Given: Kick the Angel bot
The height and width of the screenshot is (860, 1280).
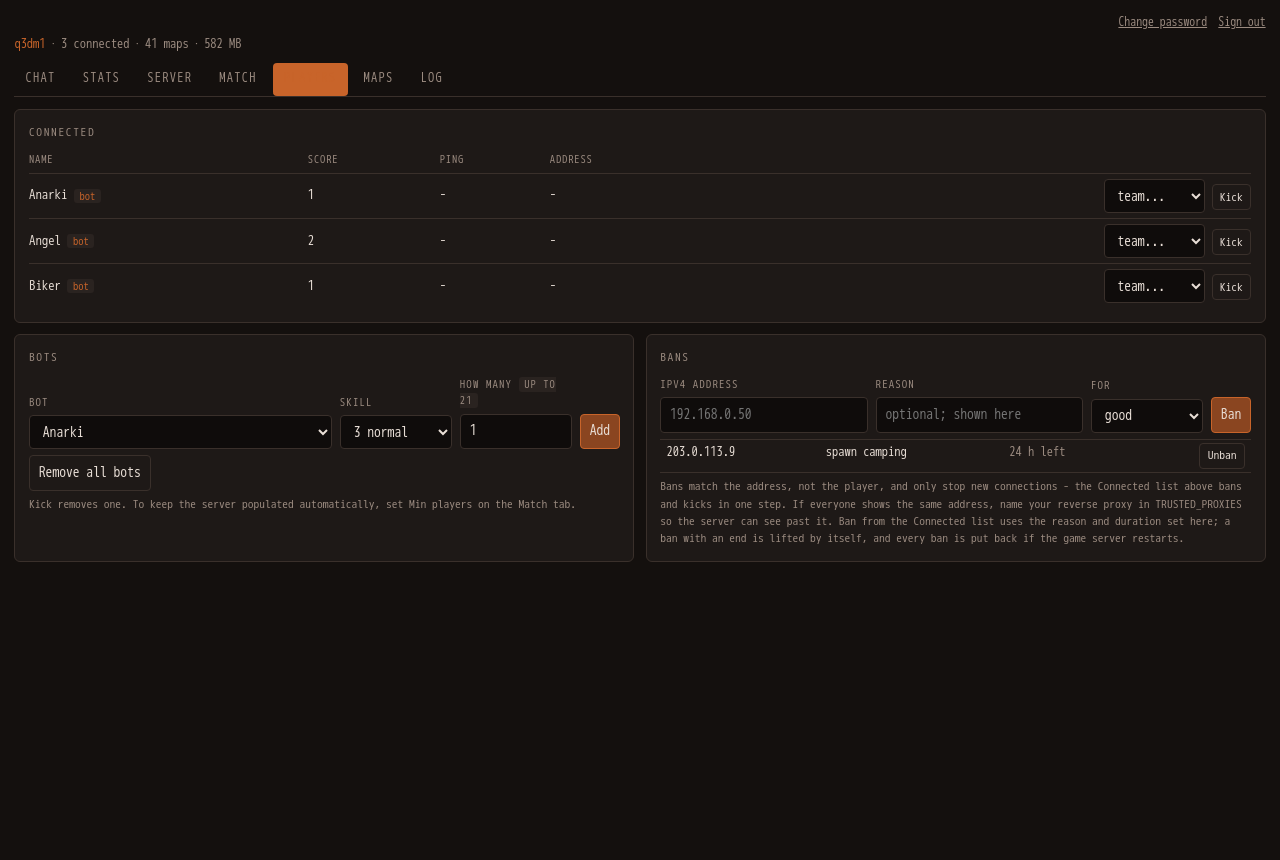Looking at the screenshot, I should tap(1231, 242).
